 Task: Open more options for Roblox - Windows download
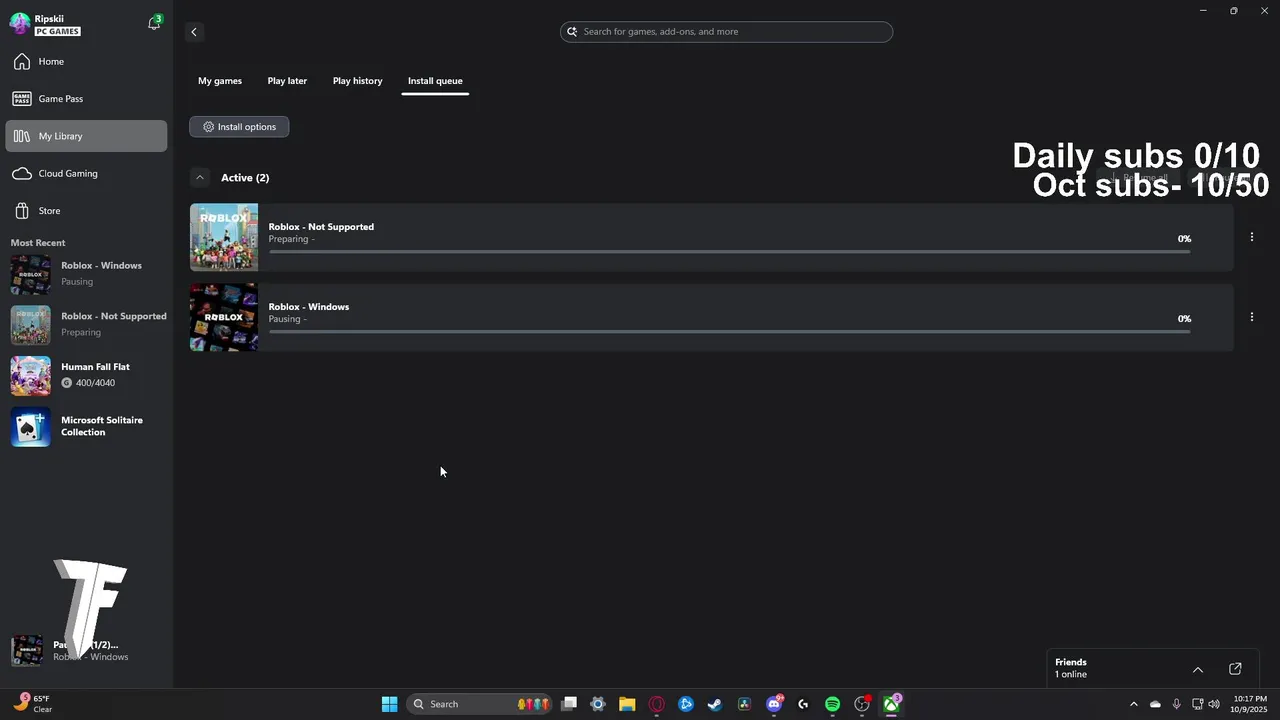[x=1252, y=317]
